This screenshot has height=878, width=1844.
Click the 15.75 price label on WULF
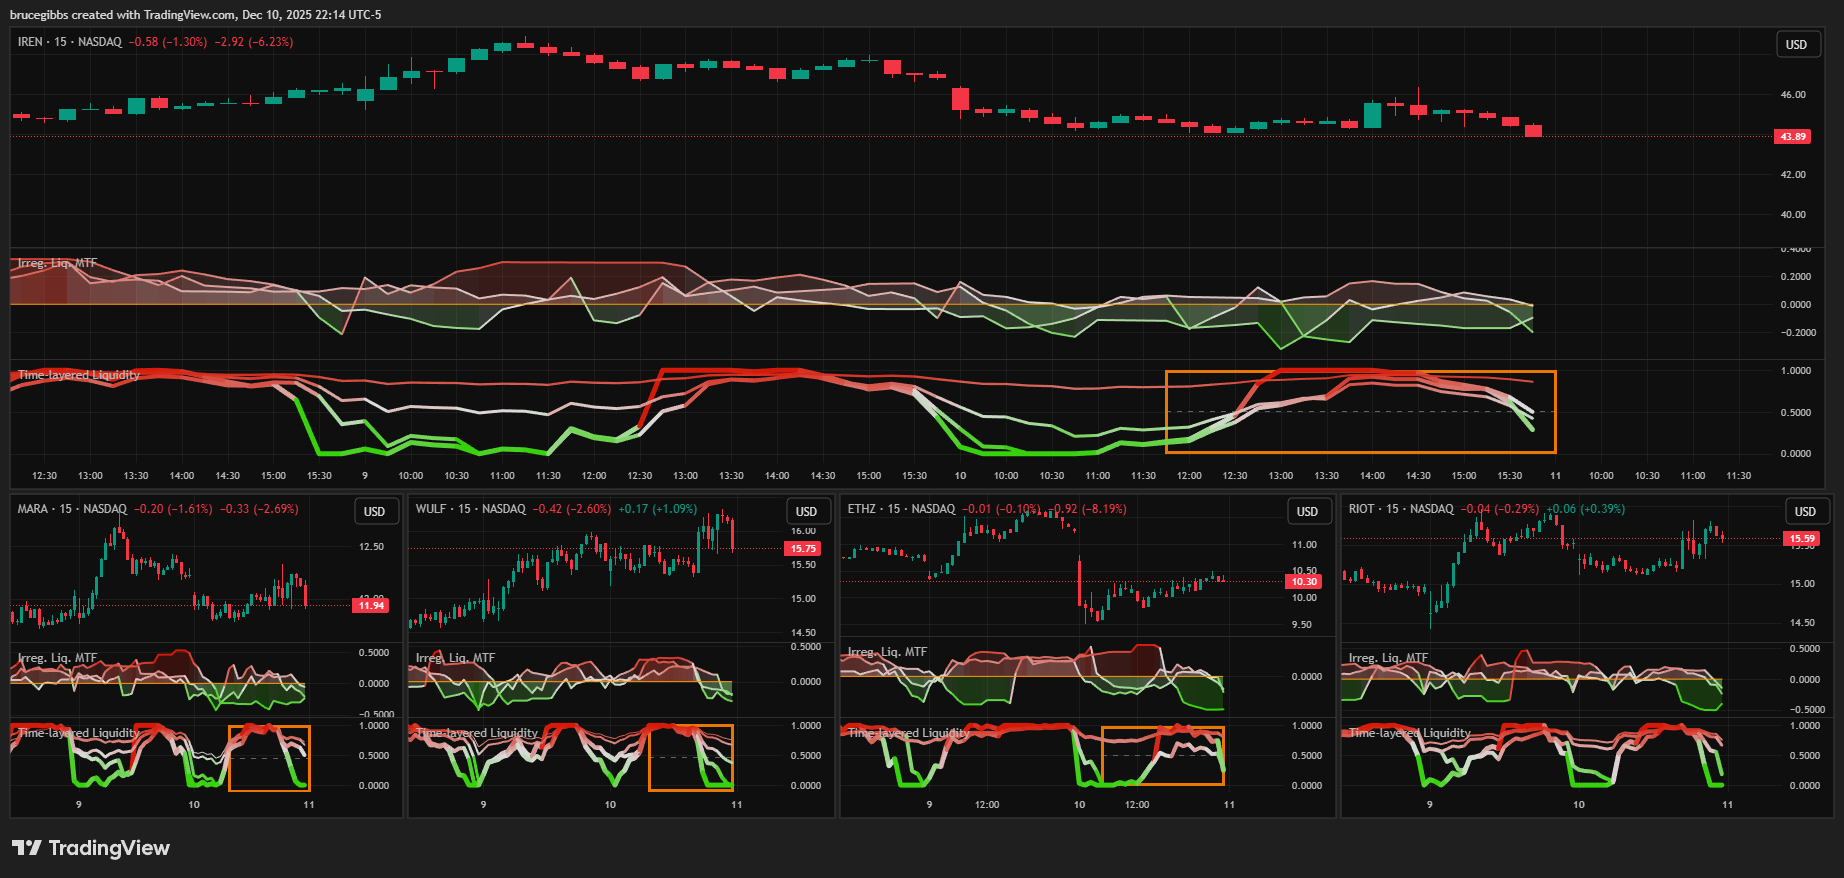(x=803, y=549)
